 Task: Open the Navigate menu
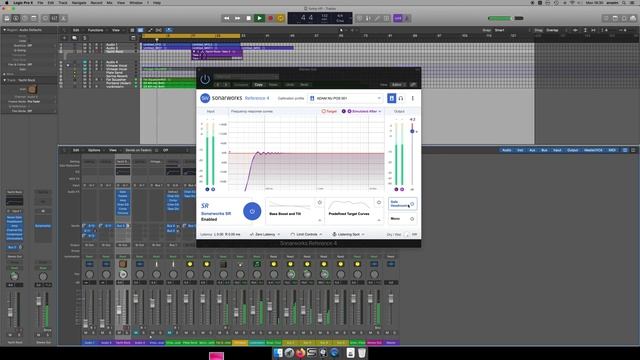click(79, 2)
